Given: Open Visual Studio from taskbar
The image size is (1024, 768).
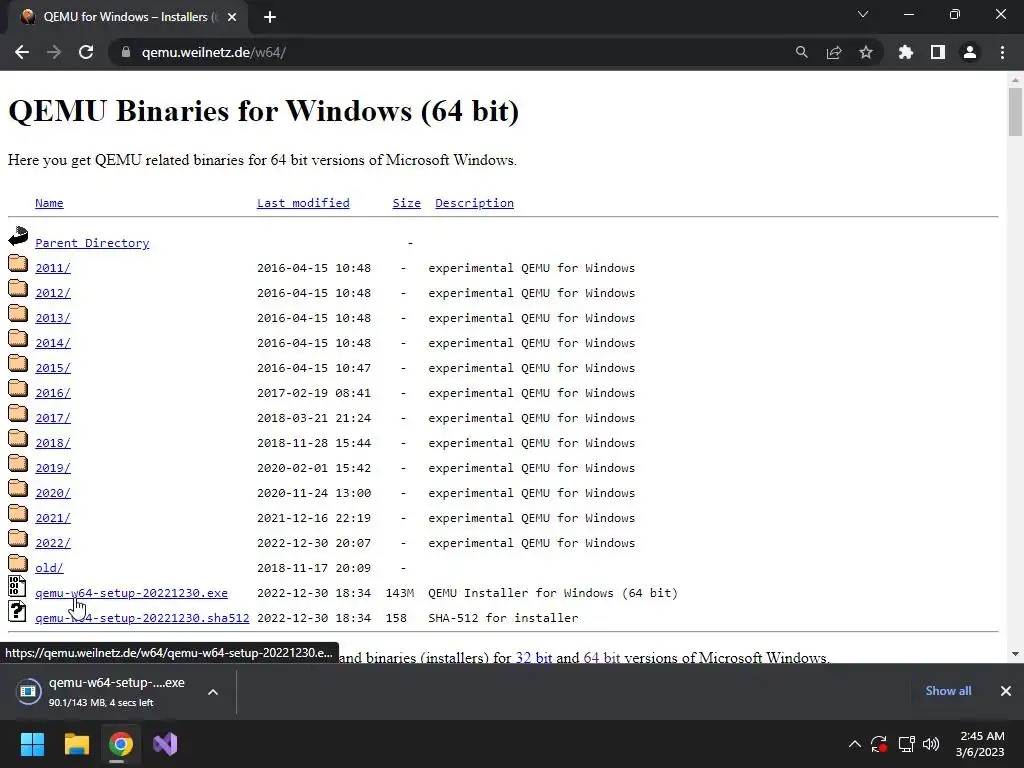Looking at the screenshot, I should coord(165,744).
